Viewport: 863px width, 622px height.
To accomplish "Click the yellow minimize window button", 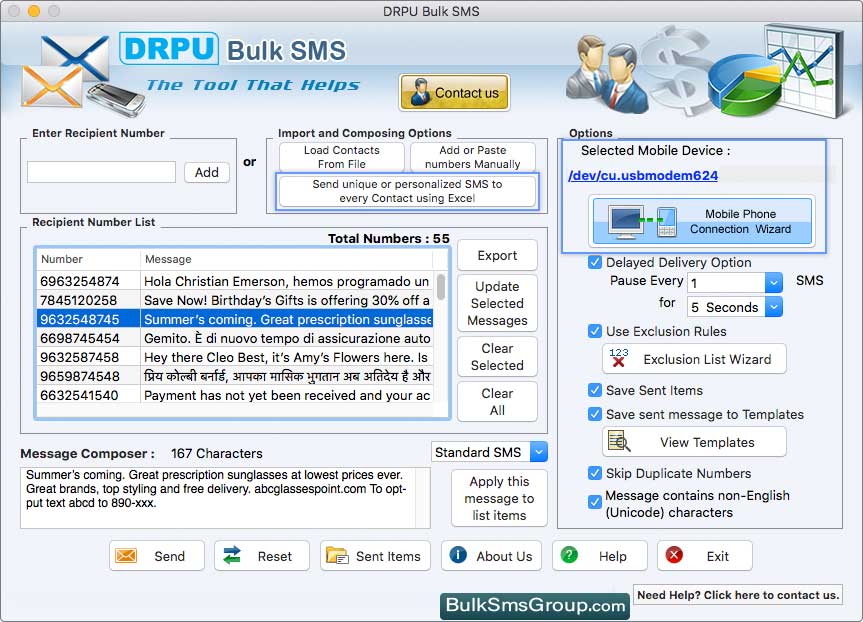I will (x=34, y=11).
